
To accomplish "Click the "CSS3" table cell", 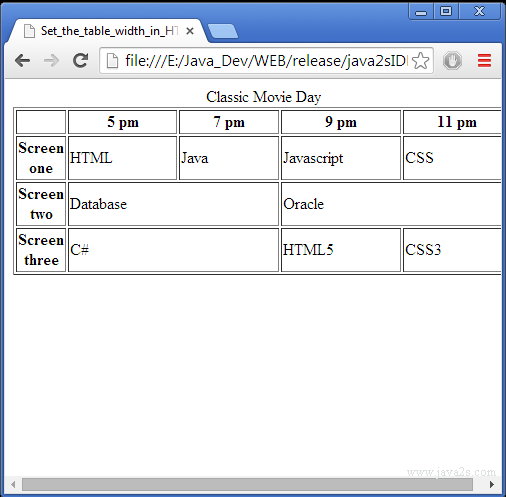I will coord(452,250).
